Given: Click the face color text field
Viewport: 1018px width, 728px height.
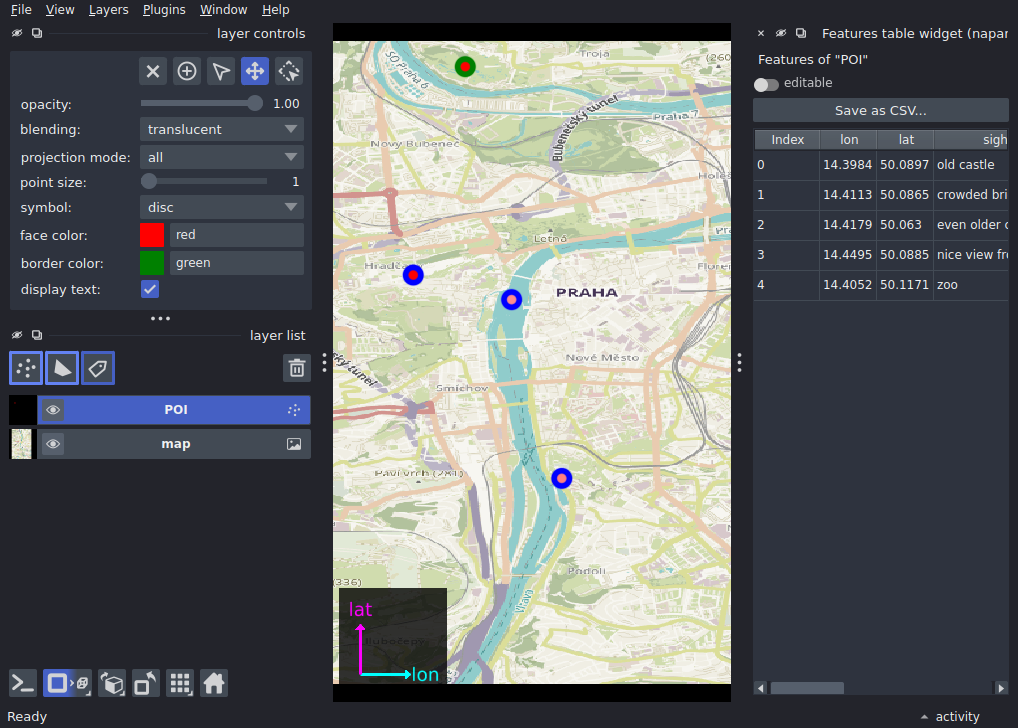Looking at the screenshot, I should [236, 235].
